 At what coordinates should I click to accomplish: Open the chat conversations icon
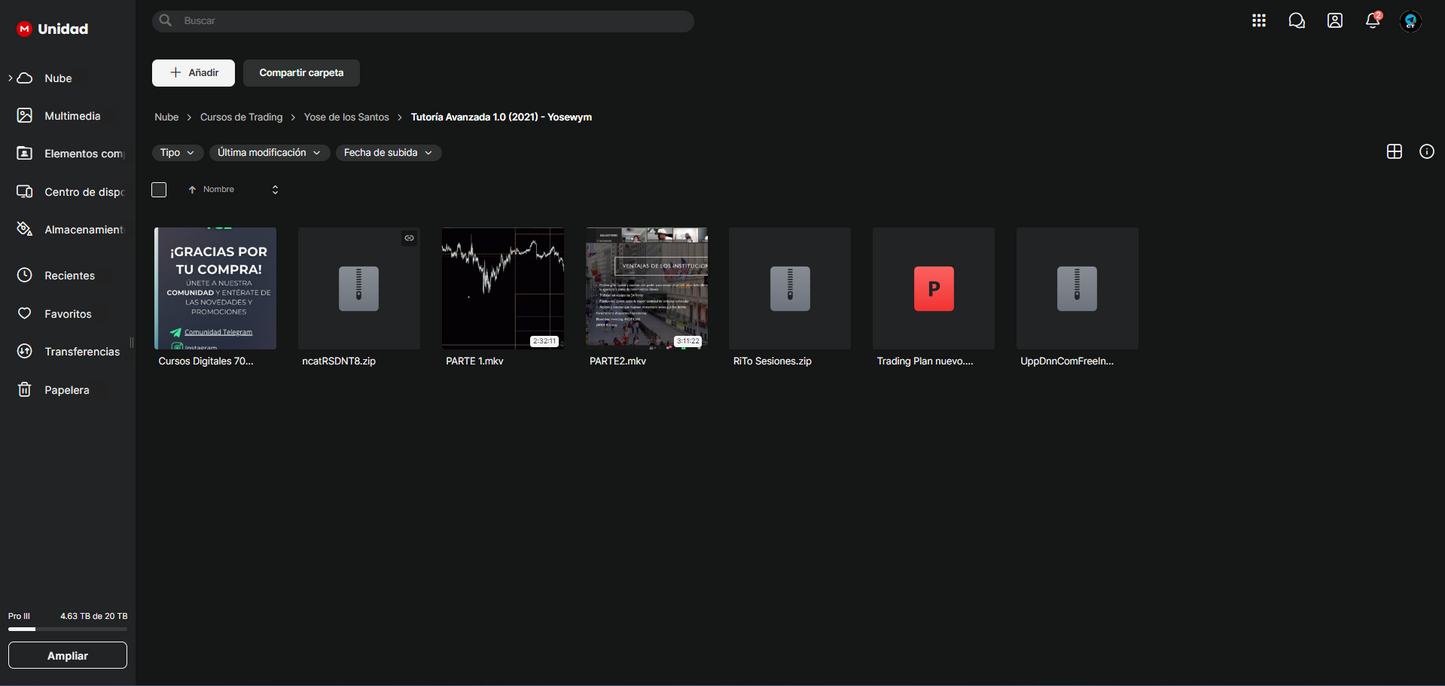click(1297, 21)
